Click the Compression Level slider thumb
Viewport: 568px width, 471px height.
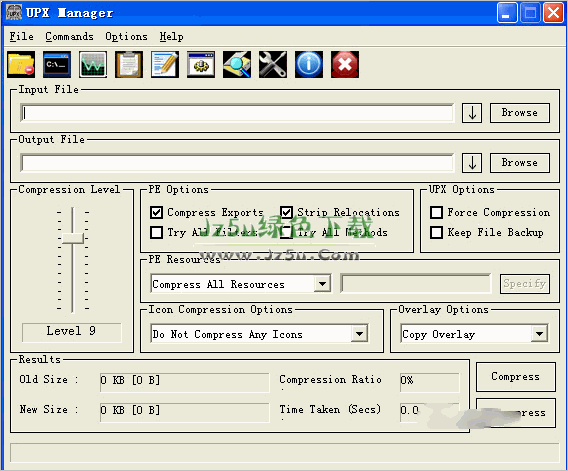pyautogui.click(x=73, y=238)
